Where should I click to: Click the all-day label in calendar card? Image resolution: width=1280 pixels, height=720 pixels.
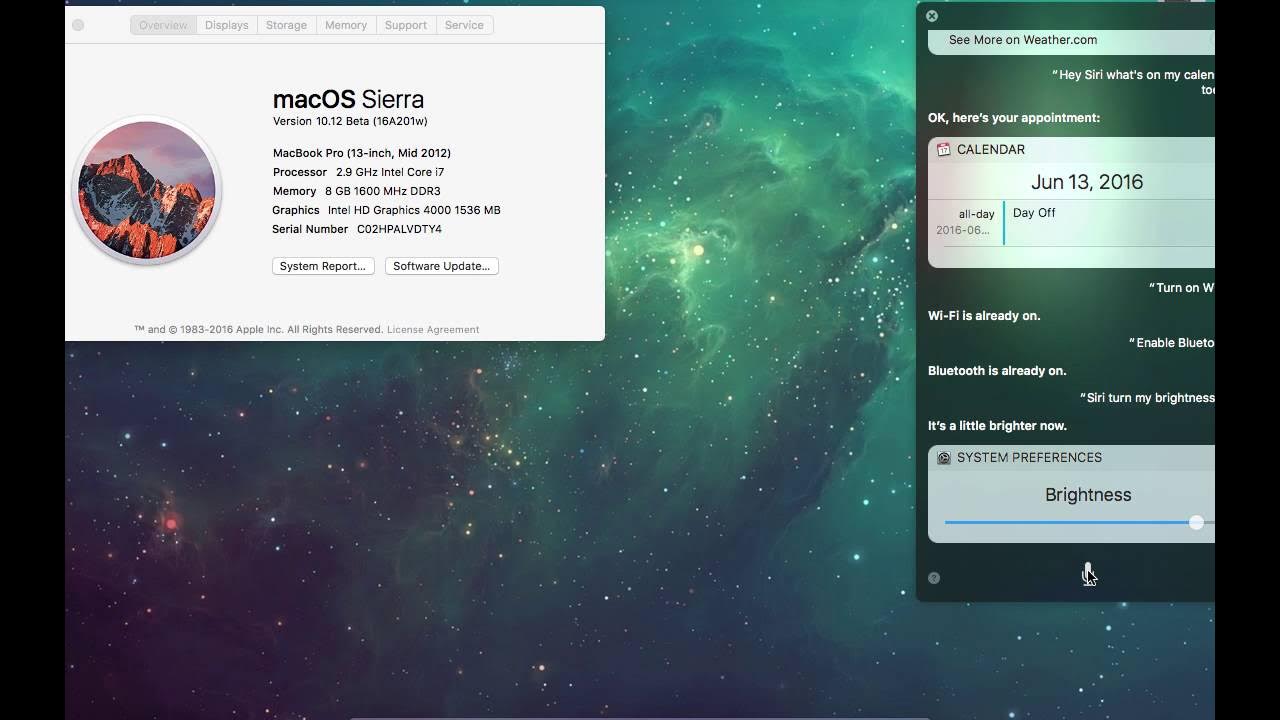(x=976, y=214)
